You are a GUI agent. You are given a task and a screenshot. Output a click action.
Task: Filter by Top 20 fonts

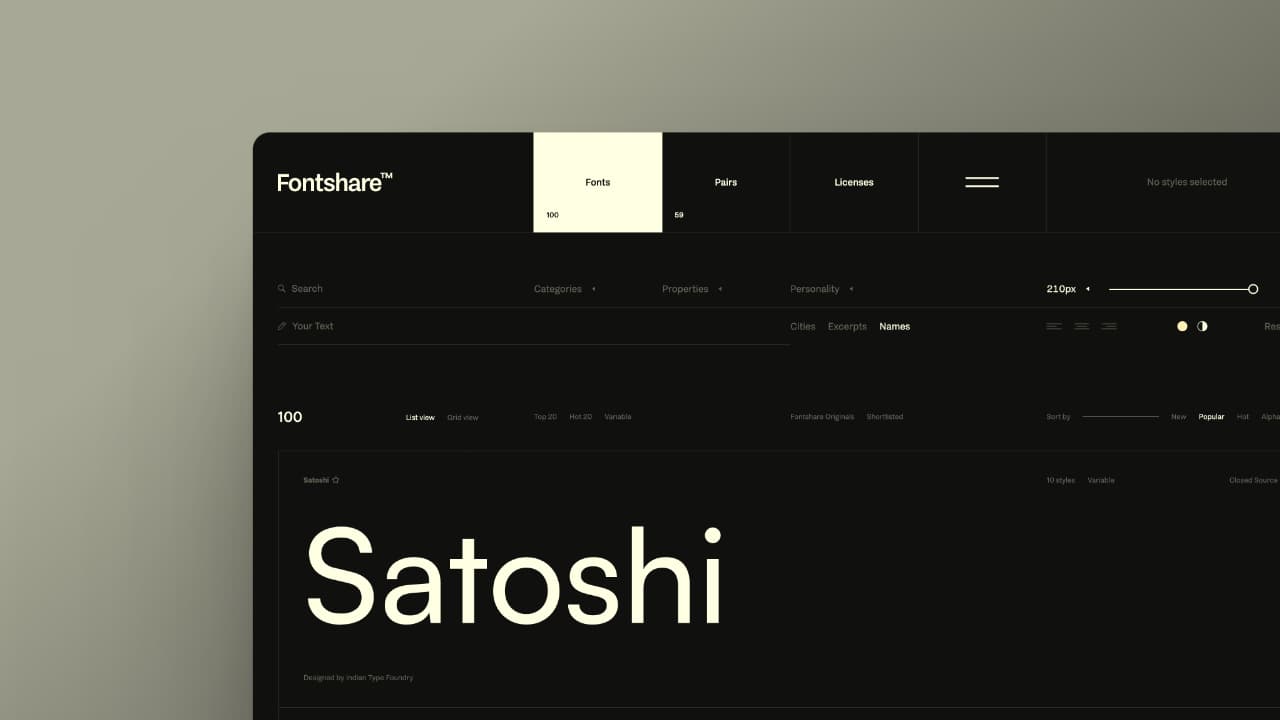coord(545,417)
